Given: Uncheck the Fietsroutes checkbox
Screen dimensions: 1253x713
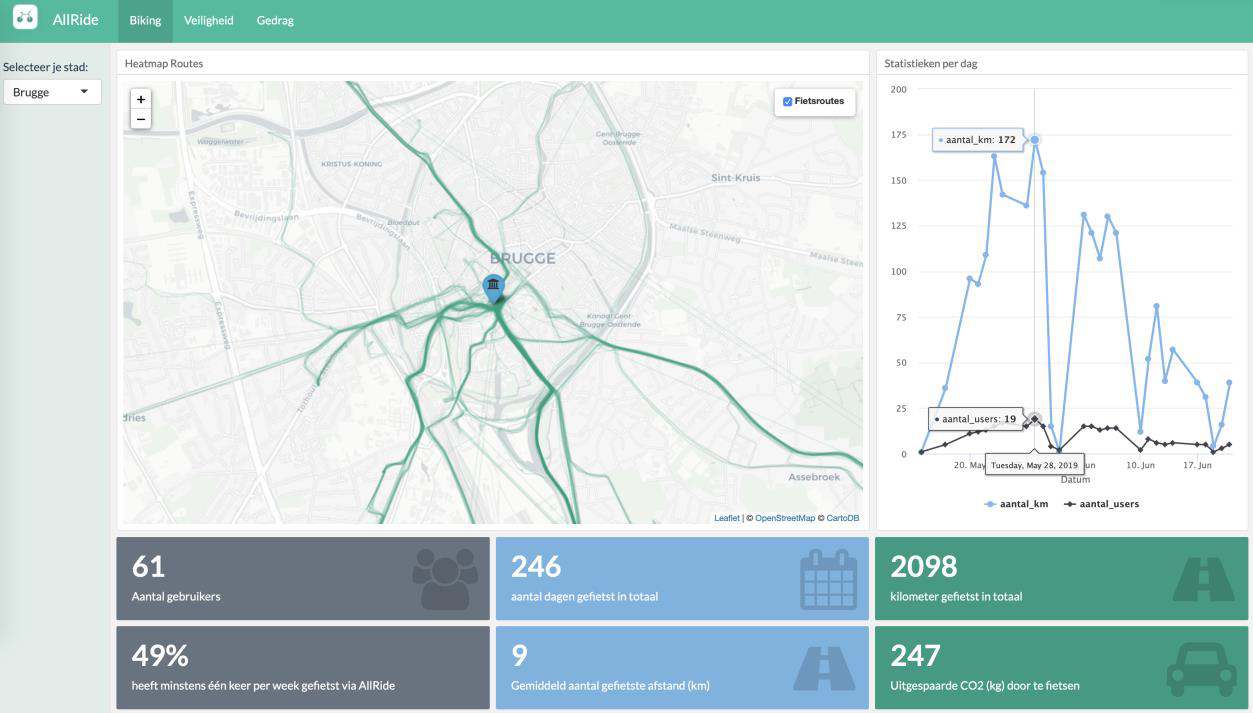Looking at the screenshot, I should (x=788, y=101).
